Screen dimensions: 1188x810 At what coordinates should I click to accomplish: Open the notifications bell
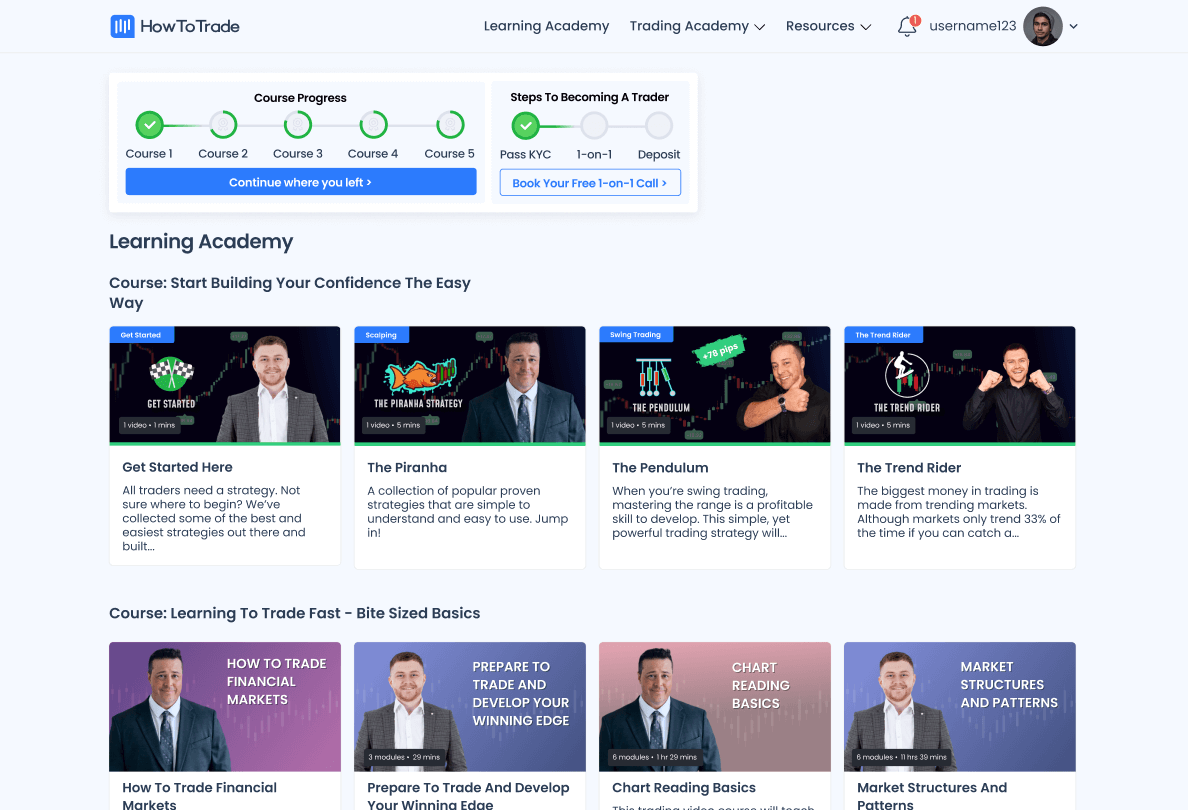pyautogui.click(x=907, y=27)
